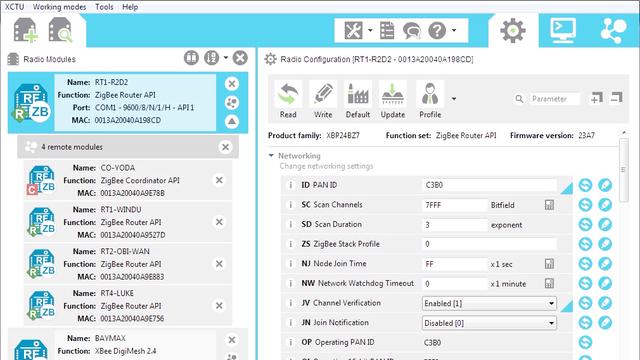
Task: Refresh the ID PAN ID parameter
Action: (x=585, y=185)
